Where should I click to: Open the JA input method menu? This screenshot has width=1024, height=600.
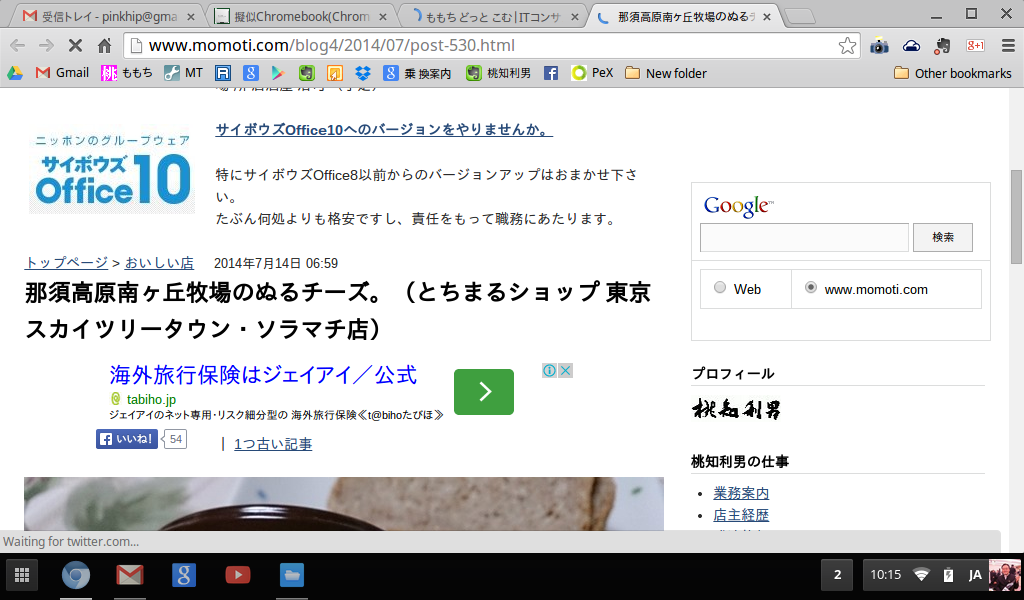974,575
